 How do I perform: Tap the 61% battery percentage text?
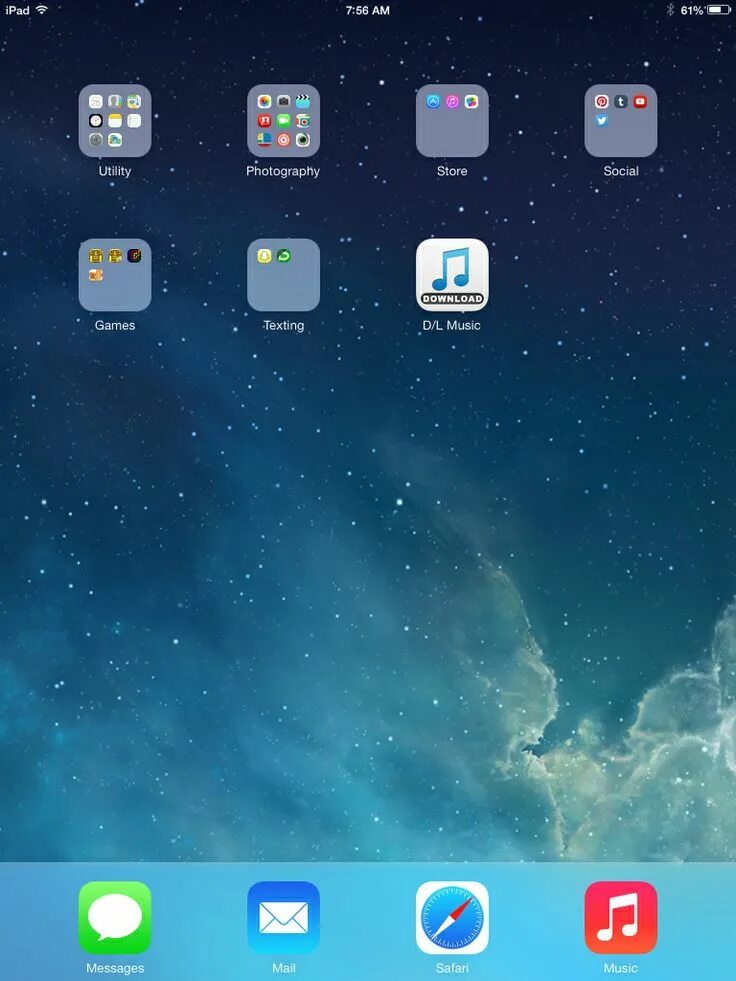[692, 11]
